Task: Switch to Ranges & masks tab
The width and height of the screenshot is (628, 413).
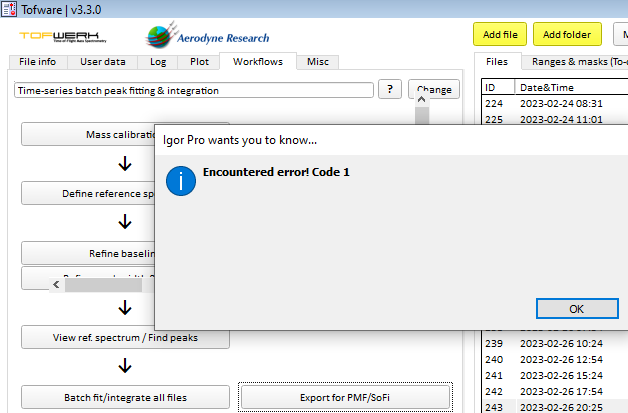Action: [577, 62]
